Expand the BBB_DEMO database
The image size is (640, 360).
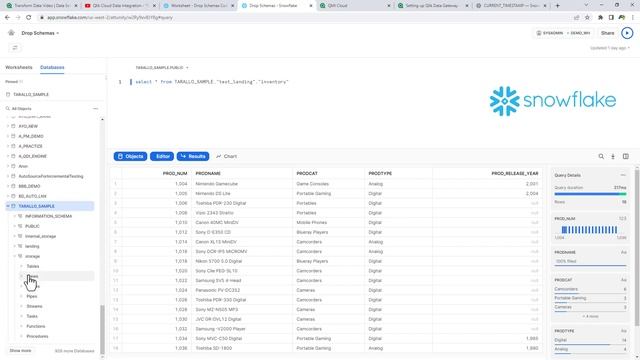pos(8,186)
